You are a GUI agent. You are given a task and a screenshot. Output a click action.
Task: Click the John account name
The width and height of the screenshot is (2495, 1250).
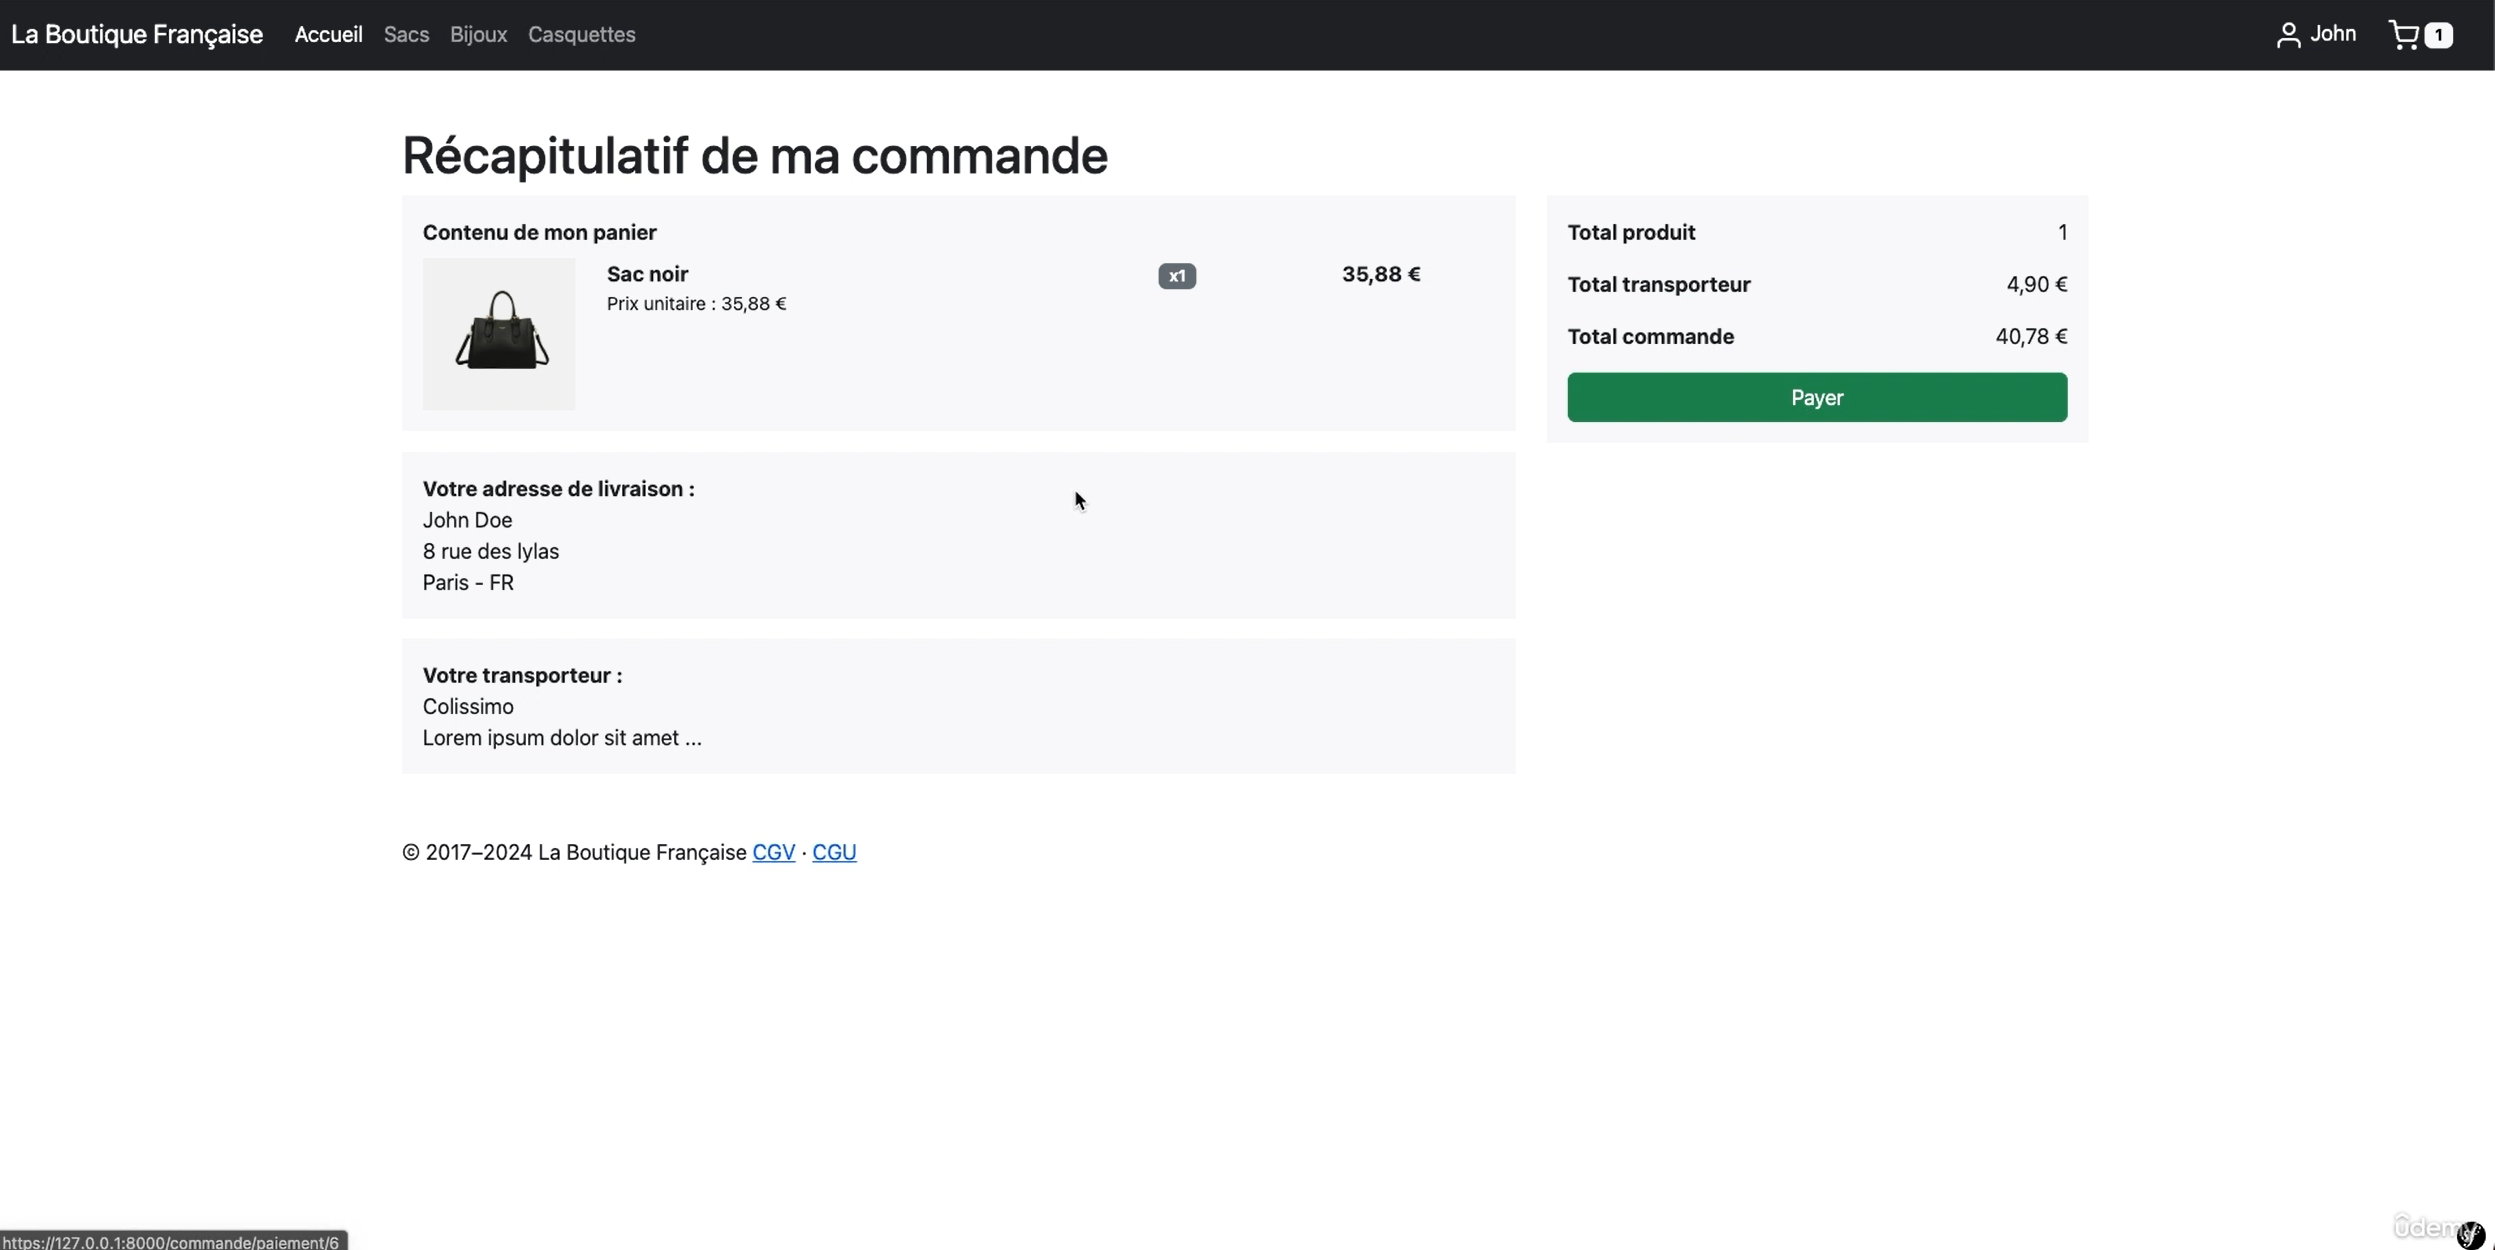2333,34
